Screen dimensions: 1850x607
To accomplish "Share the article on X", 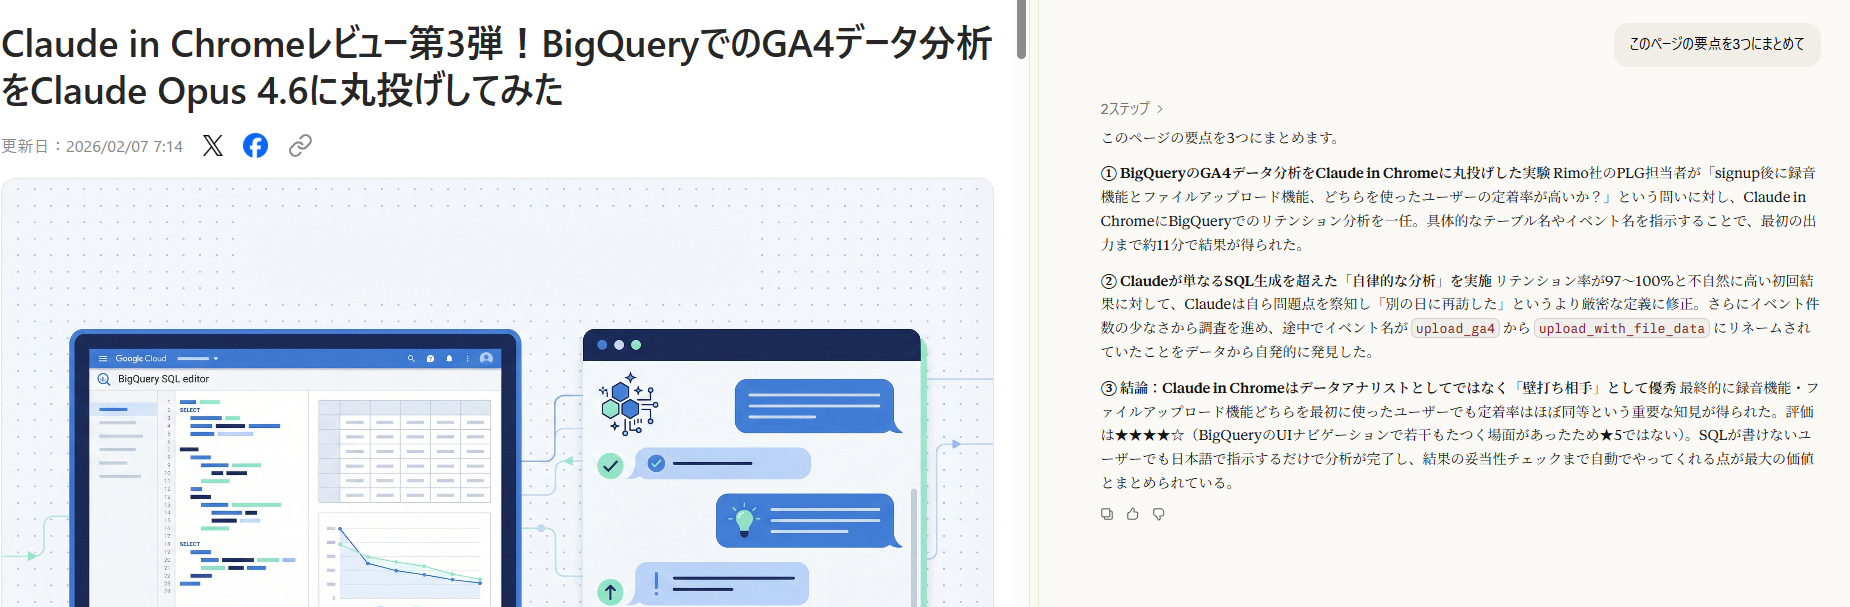I will 213,146.
